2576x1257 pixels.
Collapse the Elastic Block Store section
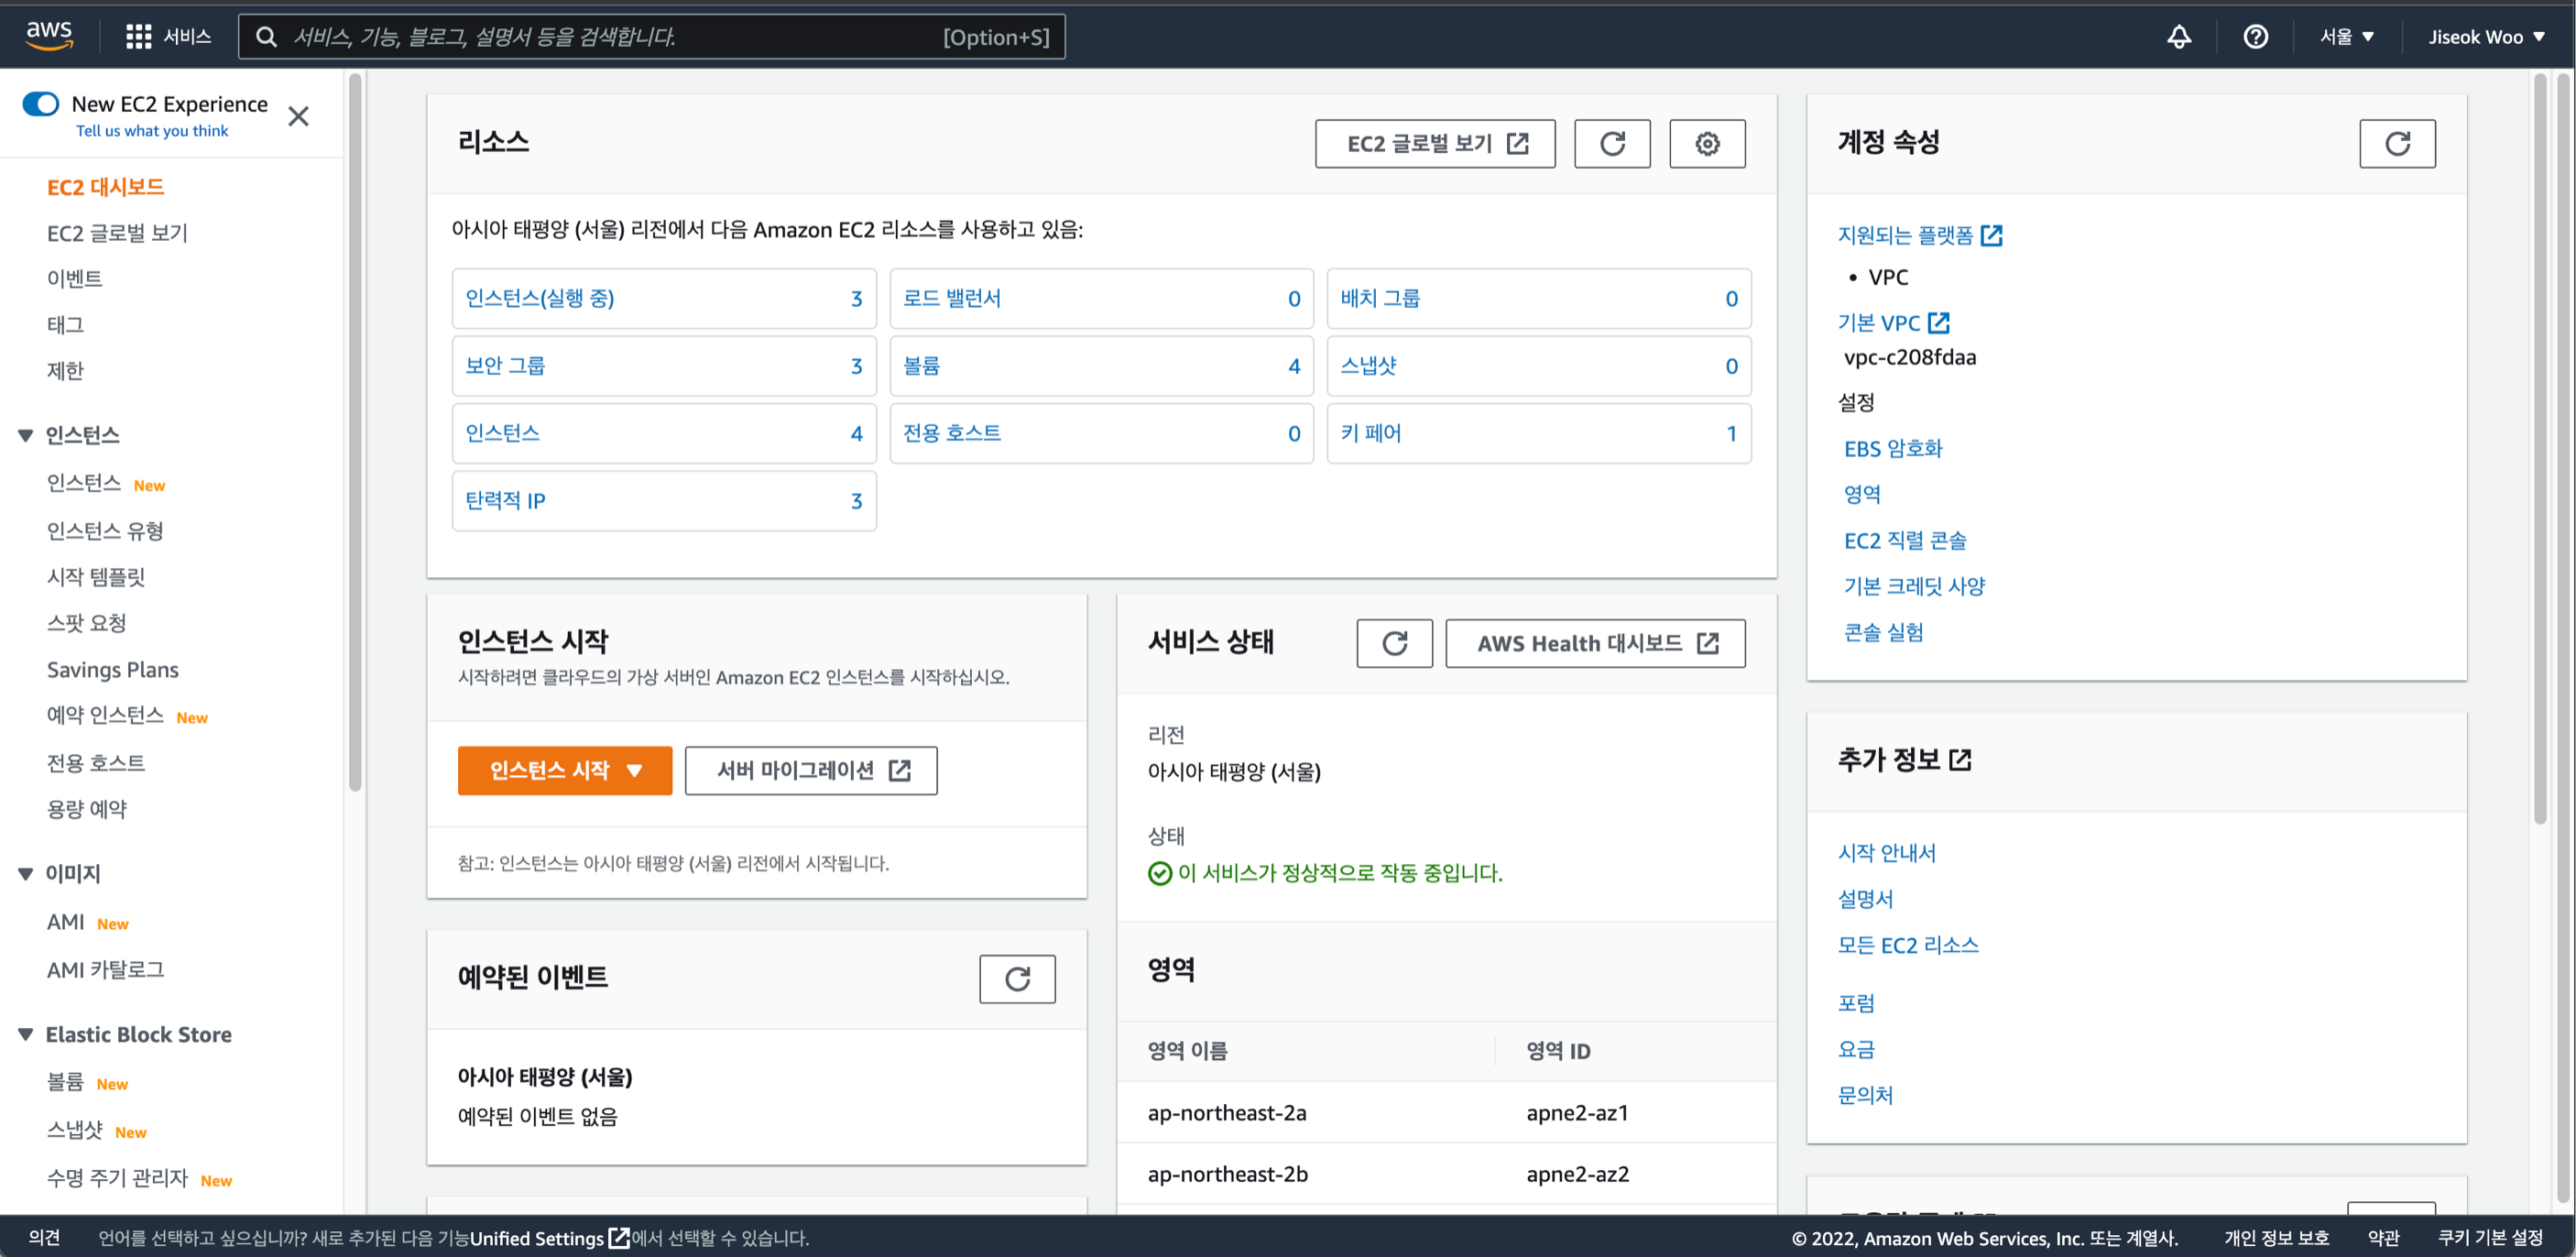pyautogui.click(x=26, y=1034)
